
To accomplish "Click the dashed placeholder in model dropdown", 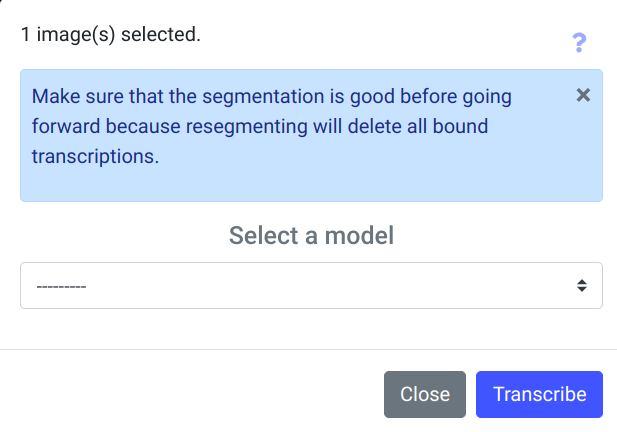I will pos(61,287).
